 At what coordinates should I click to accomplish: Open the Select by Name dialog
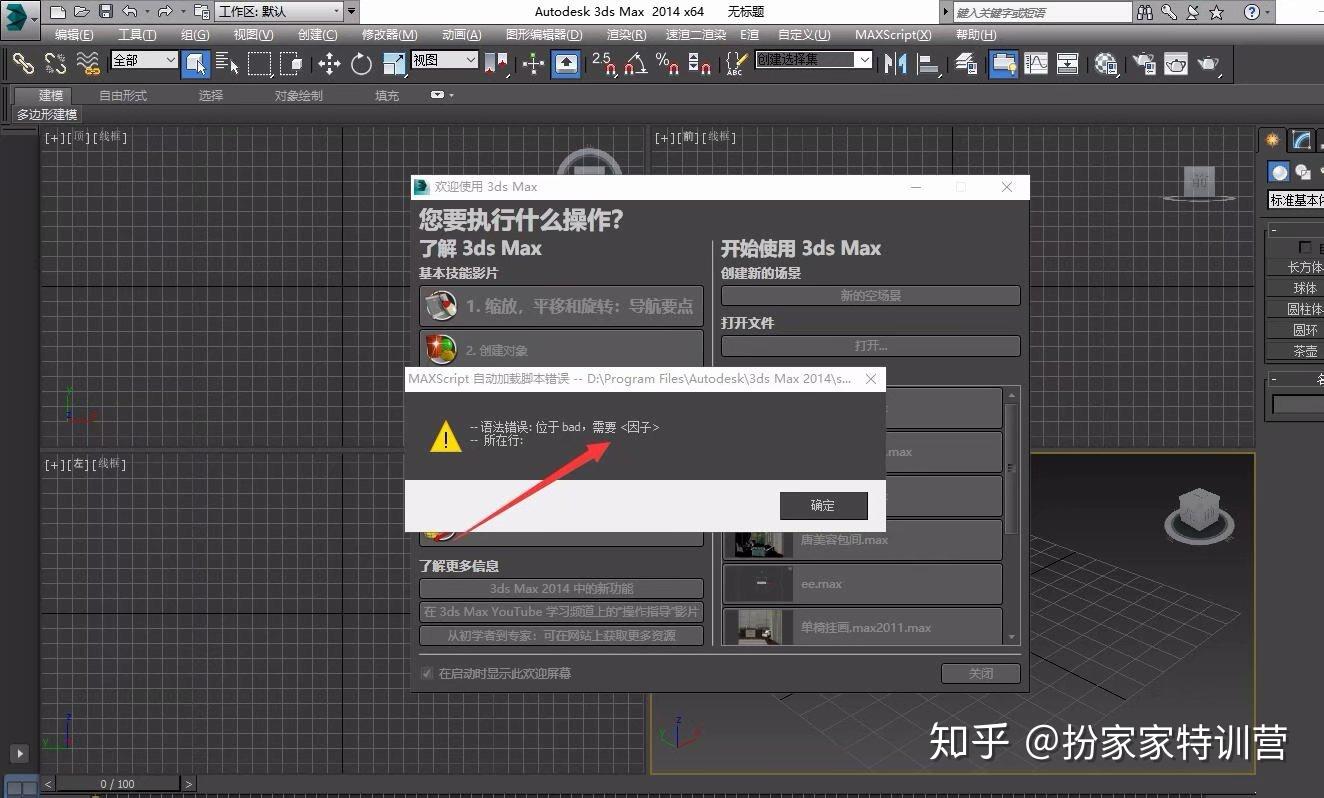228,64
